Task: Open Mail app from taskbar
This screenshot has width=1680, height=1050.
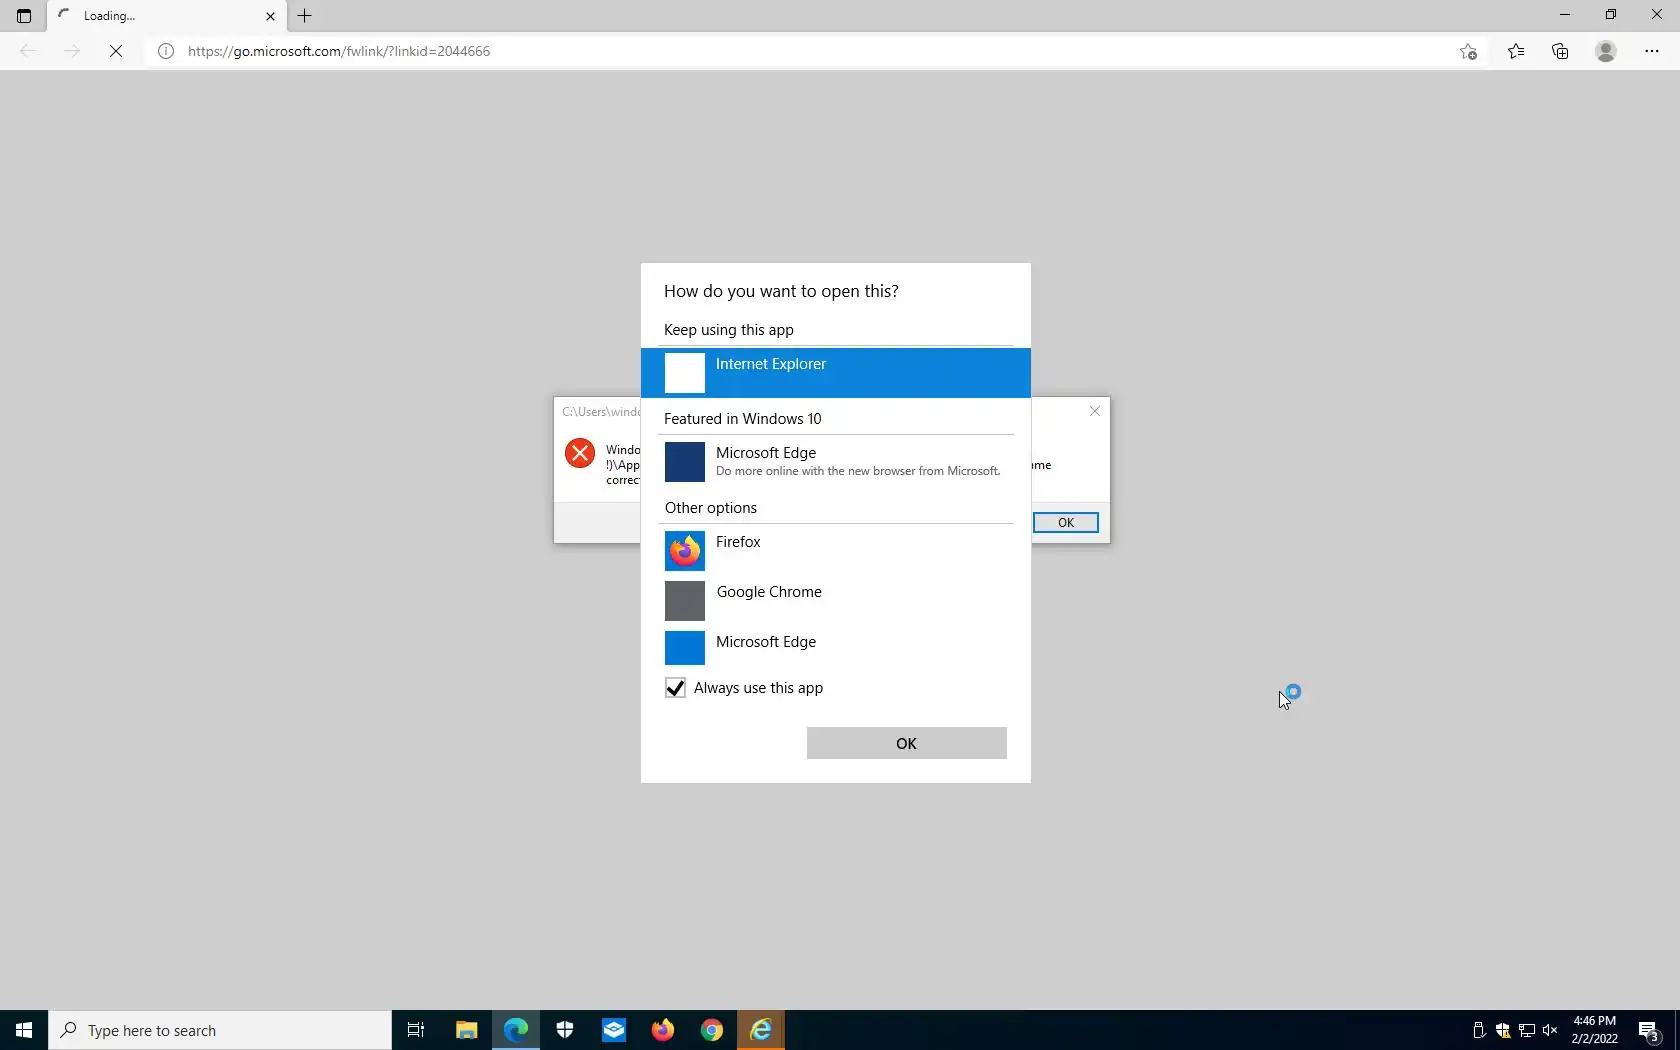Action: coord(614,1030)
